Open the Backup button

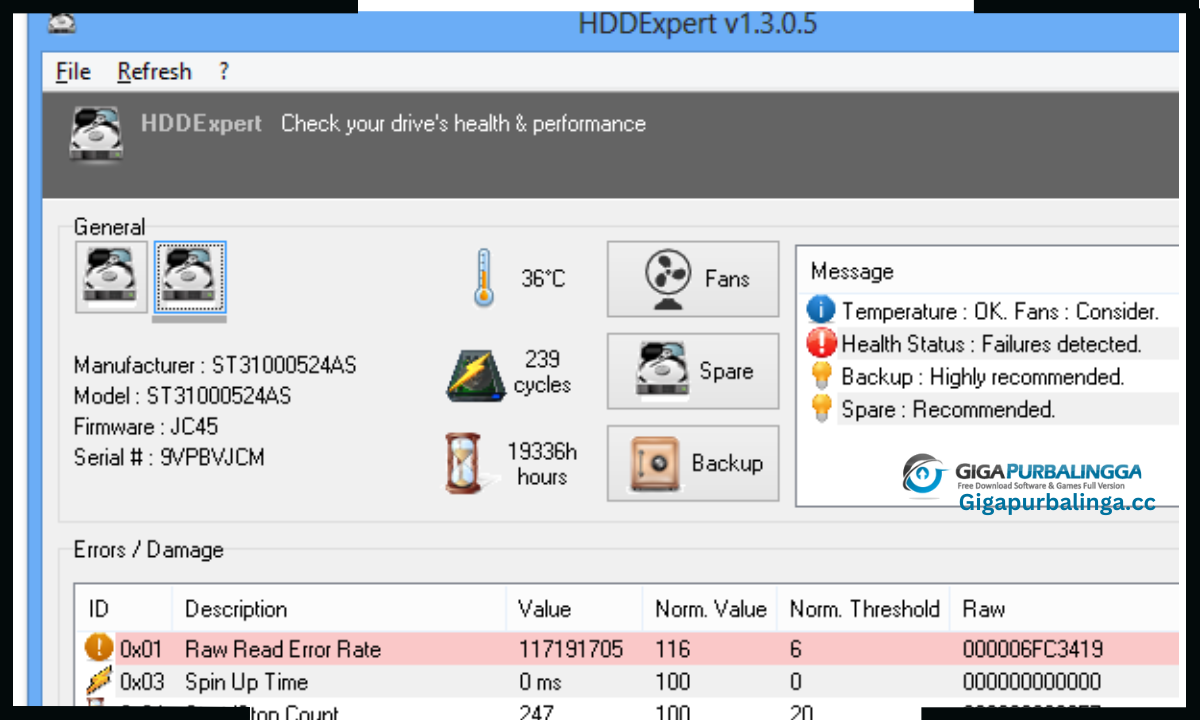[x=693, y=463]
